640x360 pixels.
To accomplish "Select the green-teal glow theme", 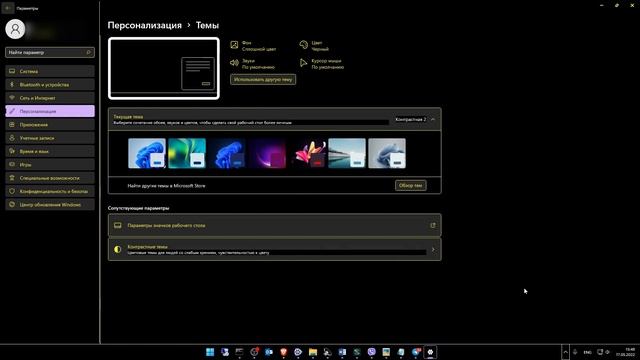I will (x=187, y=153).
